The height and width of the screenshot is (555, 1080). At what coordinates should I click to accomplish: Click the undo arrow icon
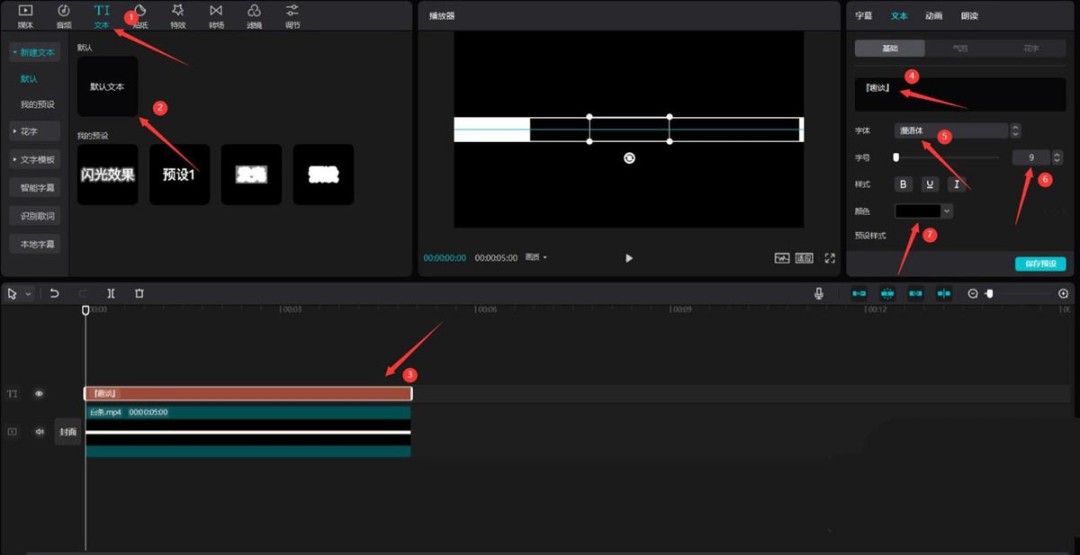(x=54, y=293)
